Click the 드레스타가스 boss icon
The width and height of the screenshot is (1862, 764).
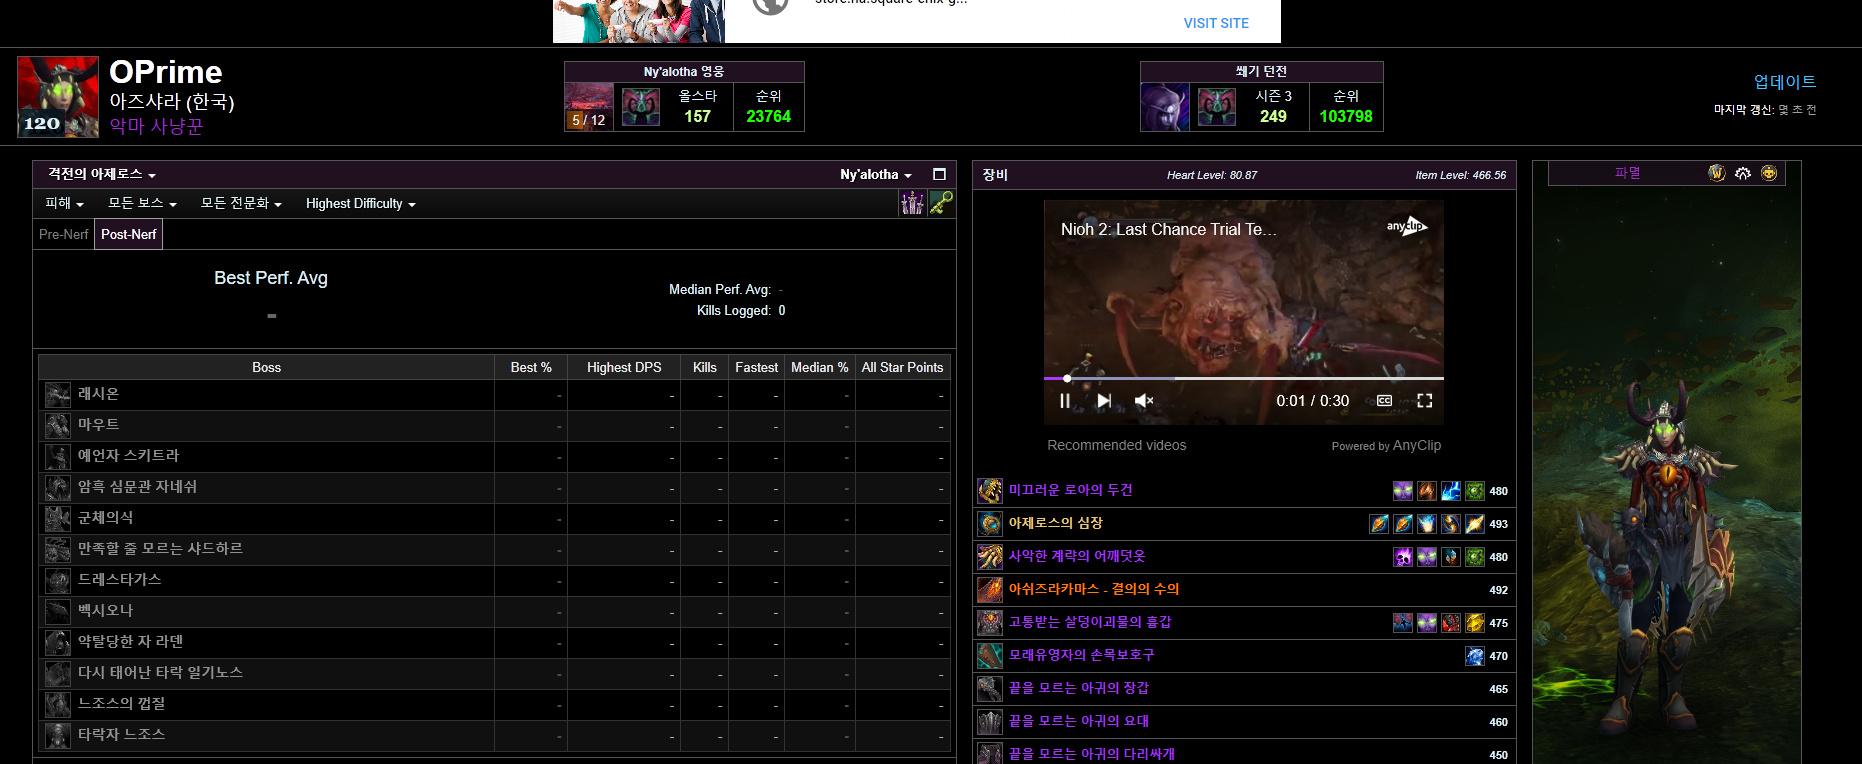point(58,581)
